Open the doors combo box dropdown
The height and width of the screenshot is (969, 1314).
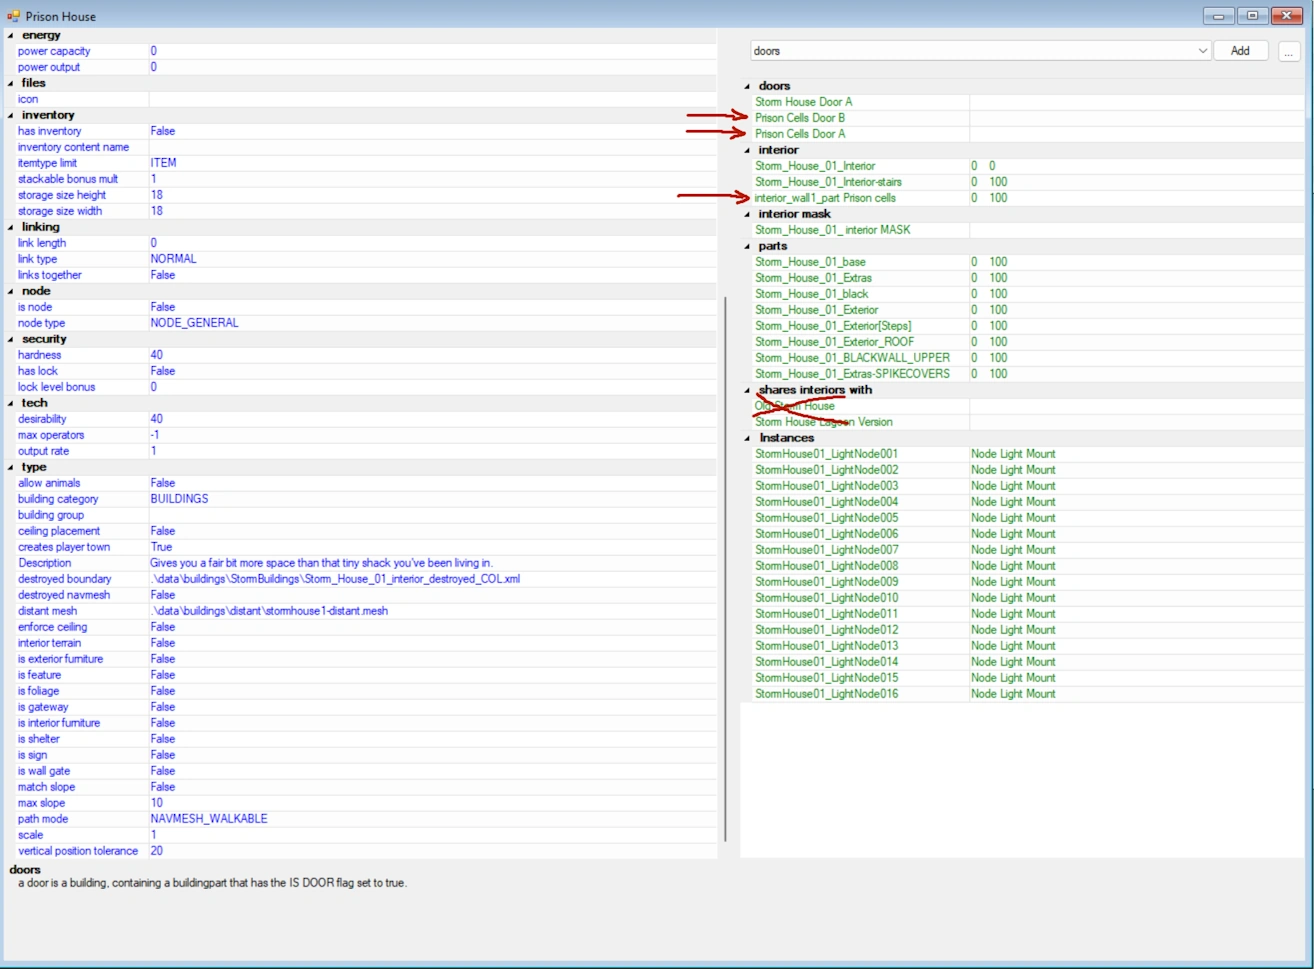(x=1202, y=51)
